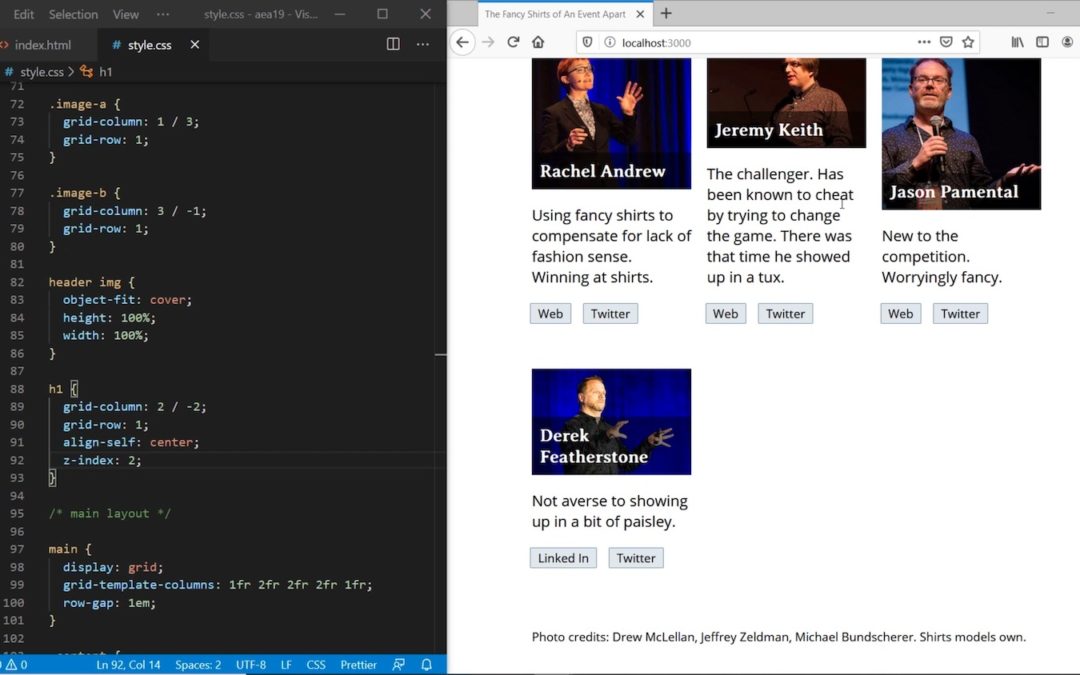Open a new browser tab
The height and width of the screenshot is (675, 1080).
666,14
